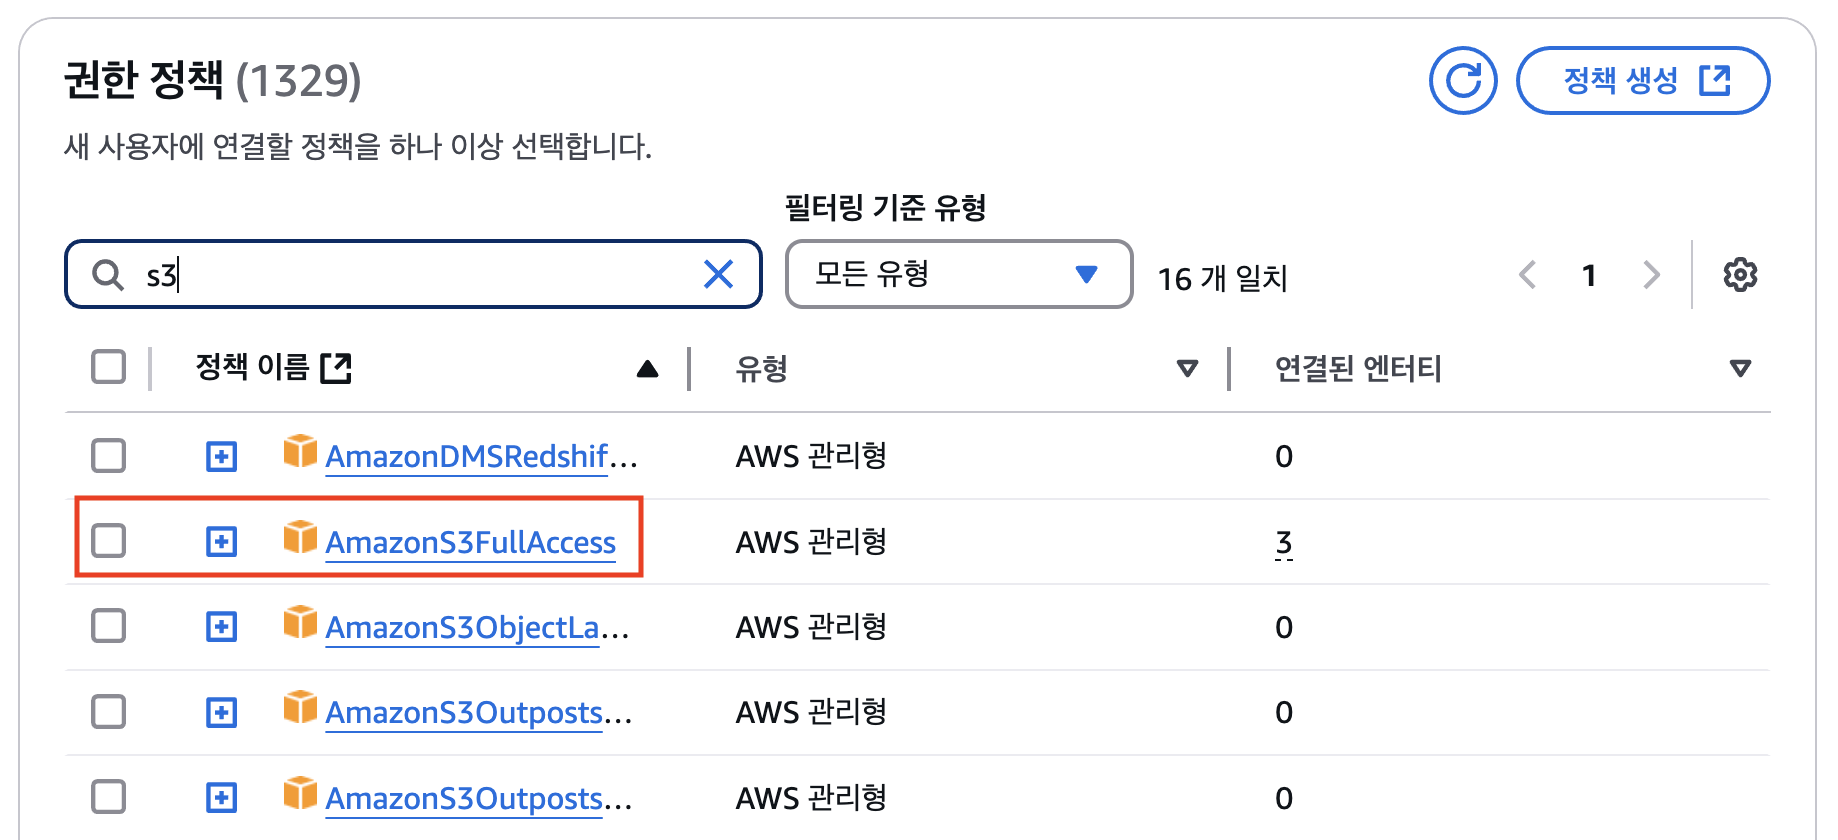Click the 정책 생성 button
1838x840 pixels.
point(1643,80)
